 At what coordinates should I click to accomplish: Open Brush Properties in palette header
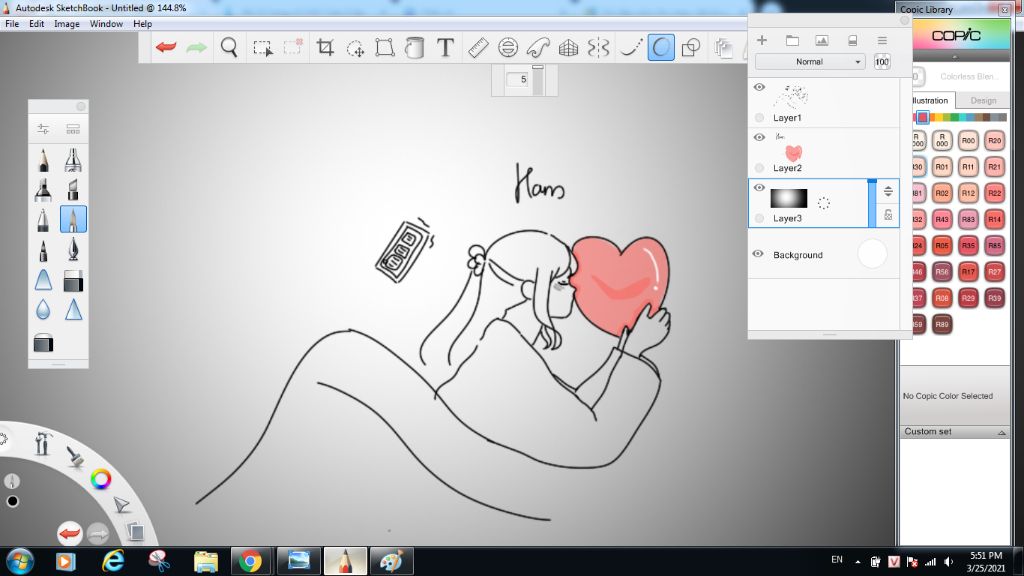coord(43,129)
